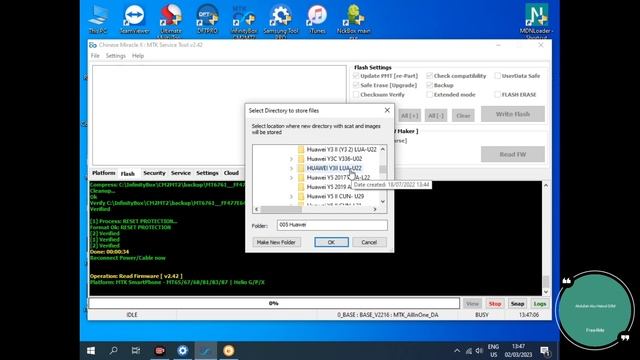
Task: Expand the Huawei Y5 2017 folder
Action: (x=291, y=178)
